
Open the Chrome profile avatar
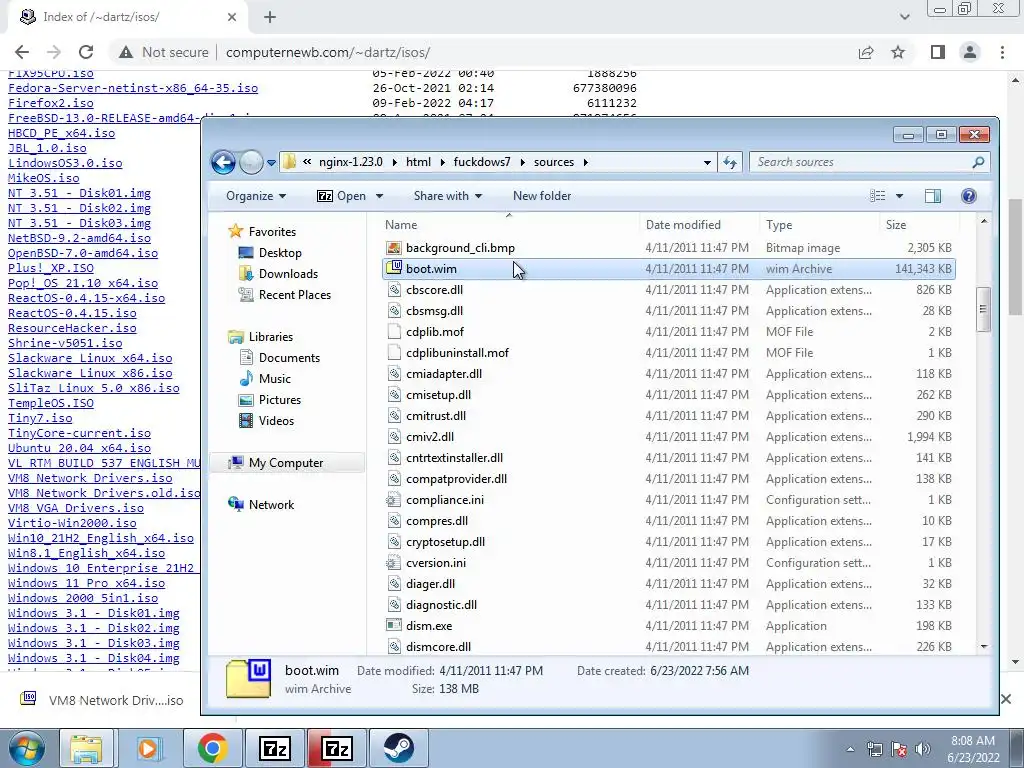tap(970, 52)
